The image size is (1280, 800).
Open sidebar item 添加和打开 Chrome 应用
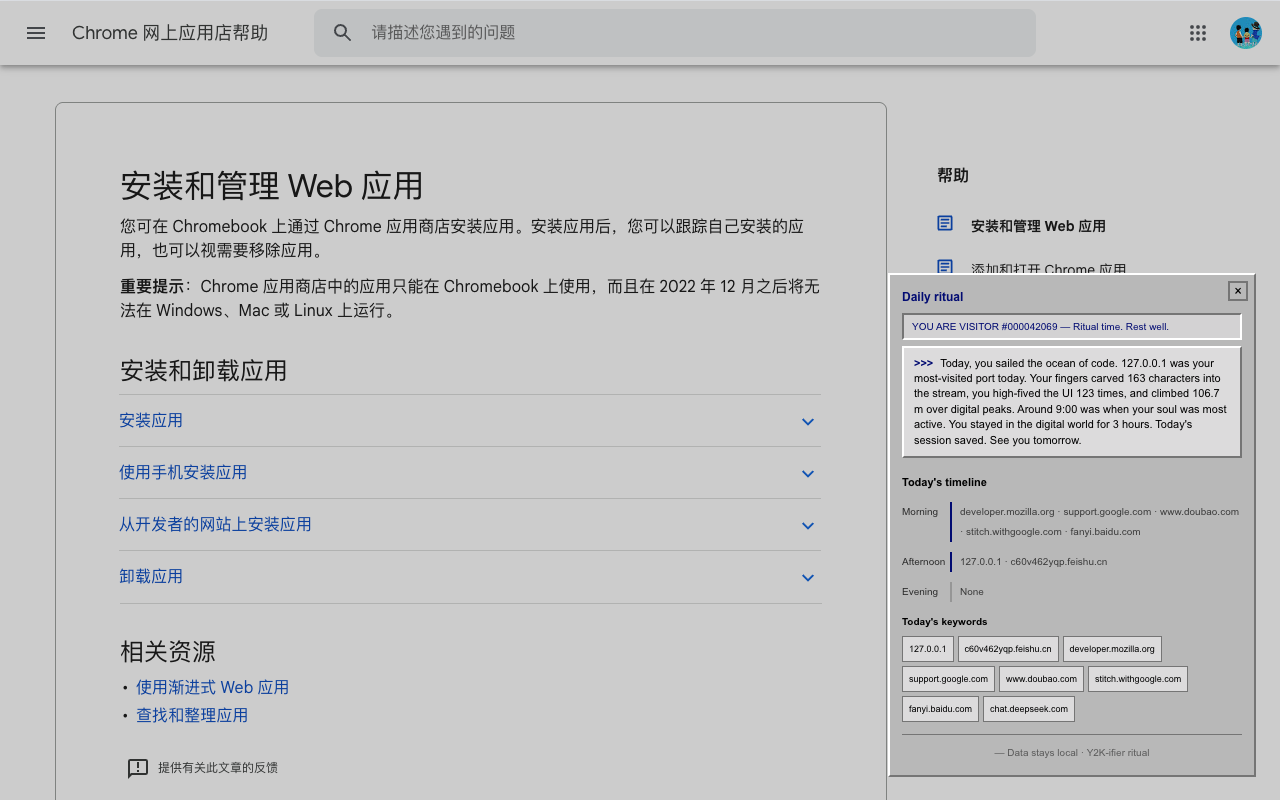(1048, 268)
